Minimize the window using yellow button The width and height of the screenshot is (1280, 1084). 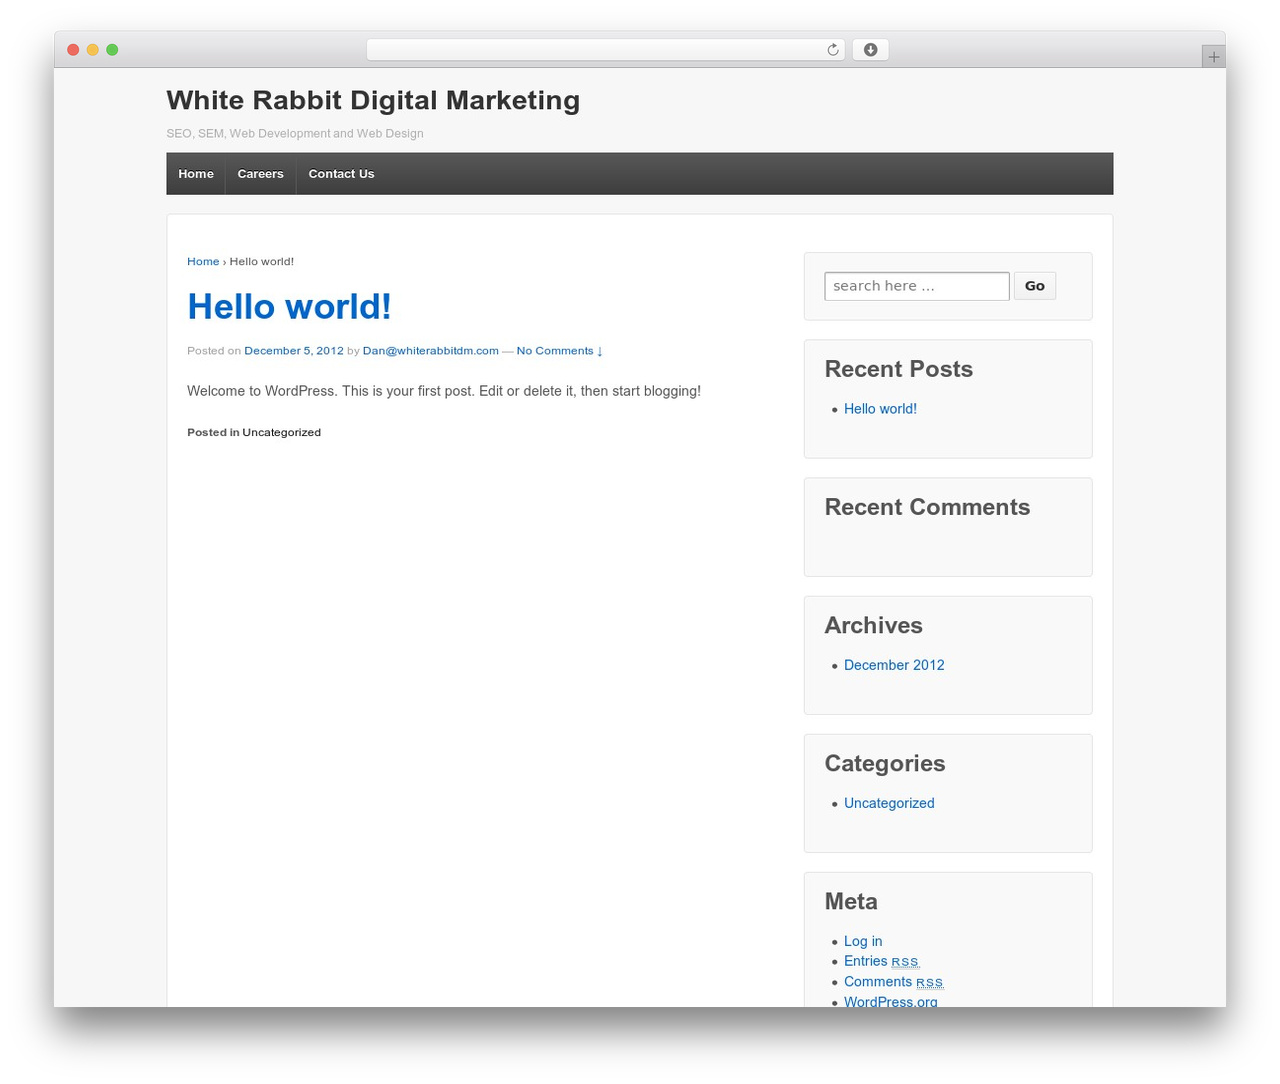tap(93, 50)
